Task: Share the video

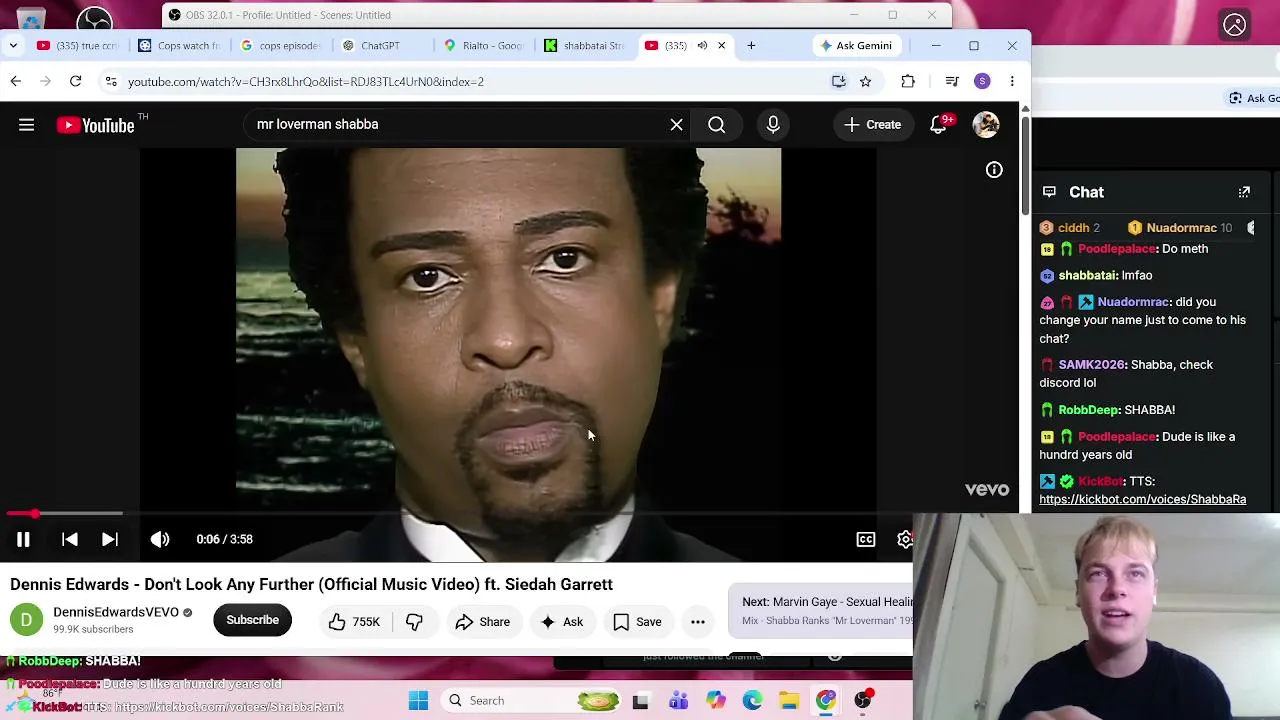Action: [x=482, y=622]
